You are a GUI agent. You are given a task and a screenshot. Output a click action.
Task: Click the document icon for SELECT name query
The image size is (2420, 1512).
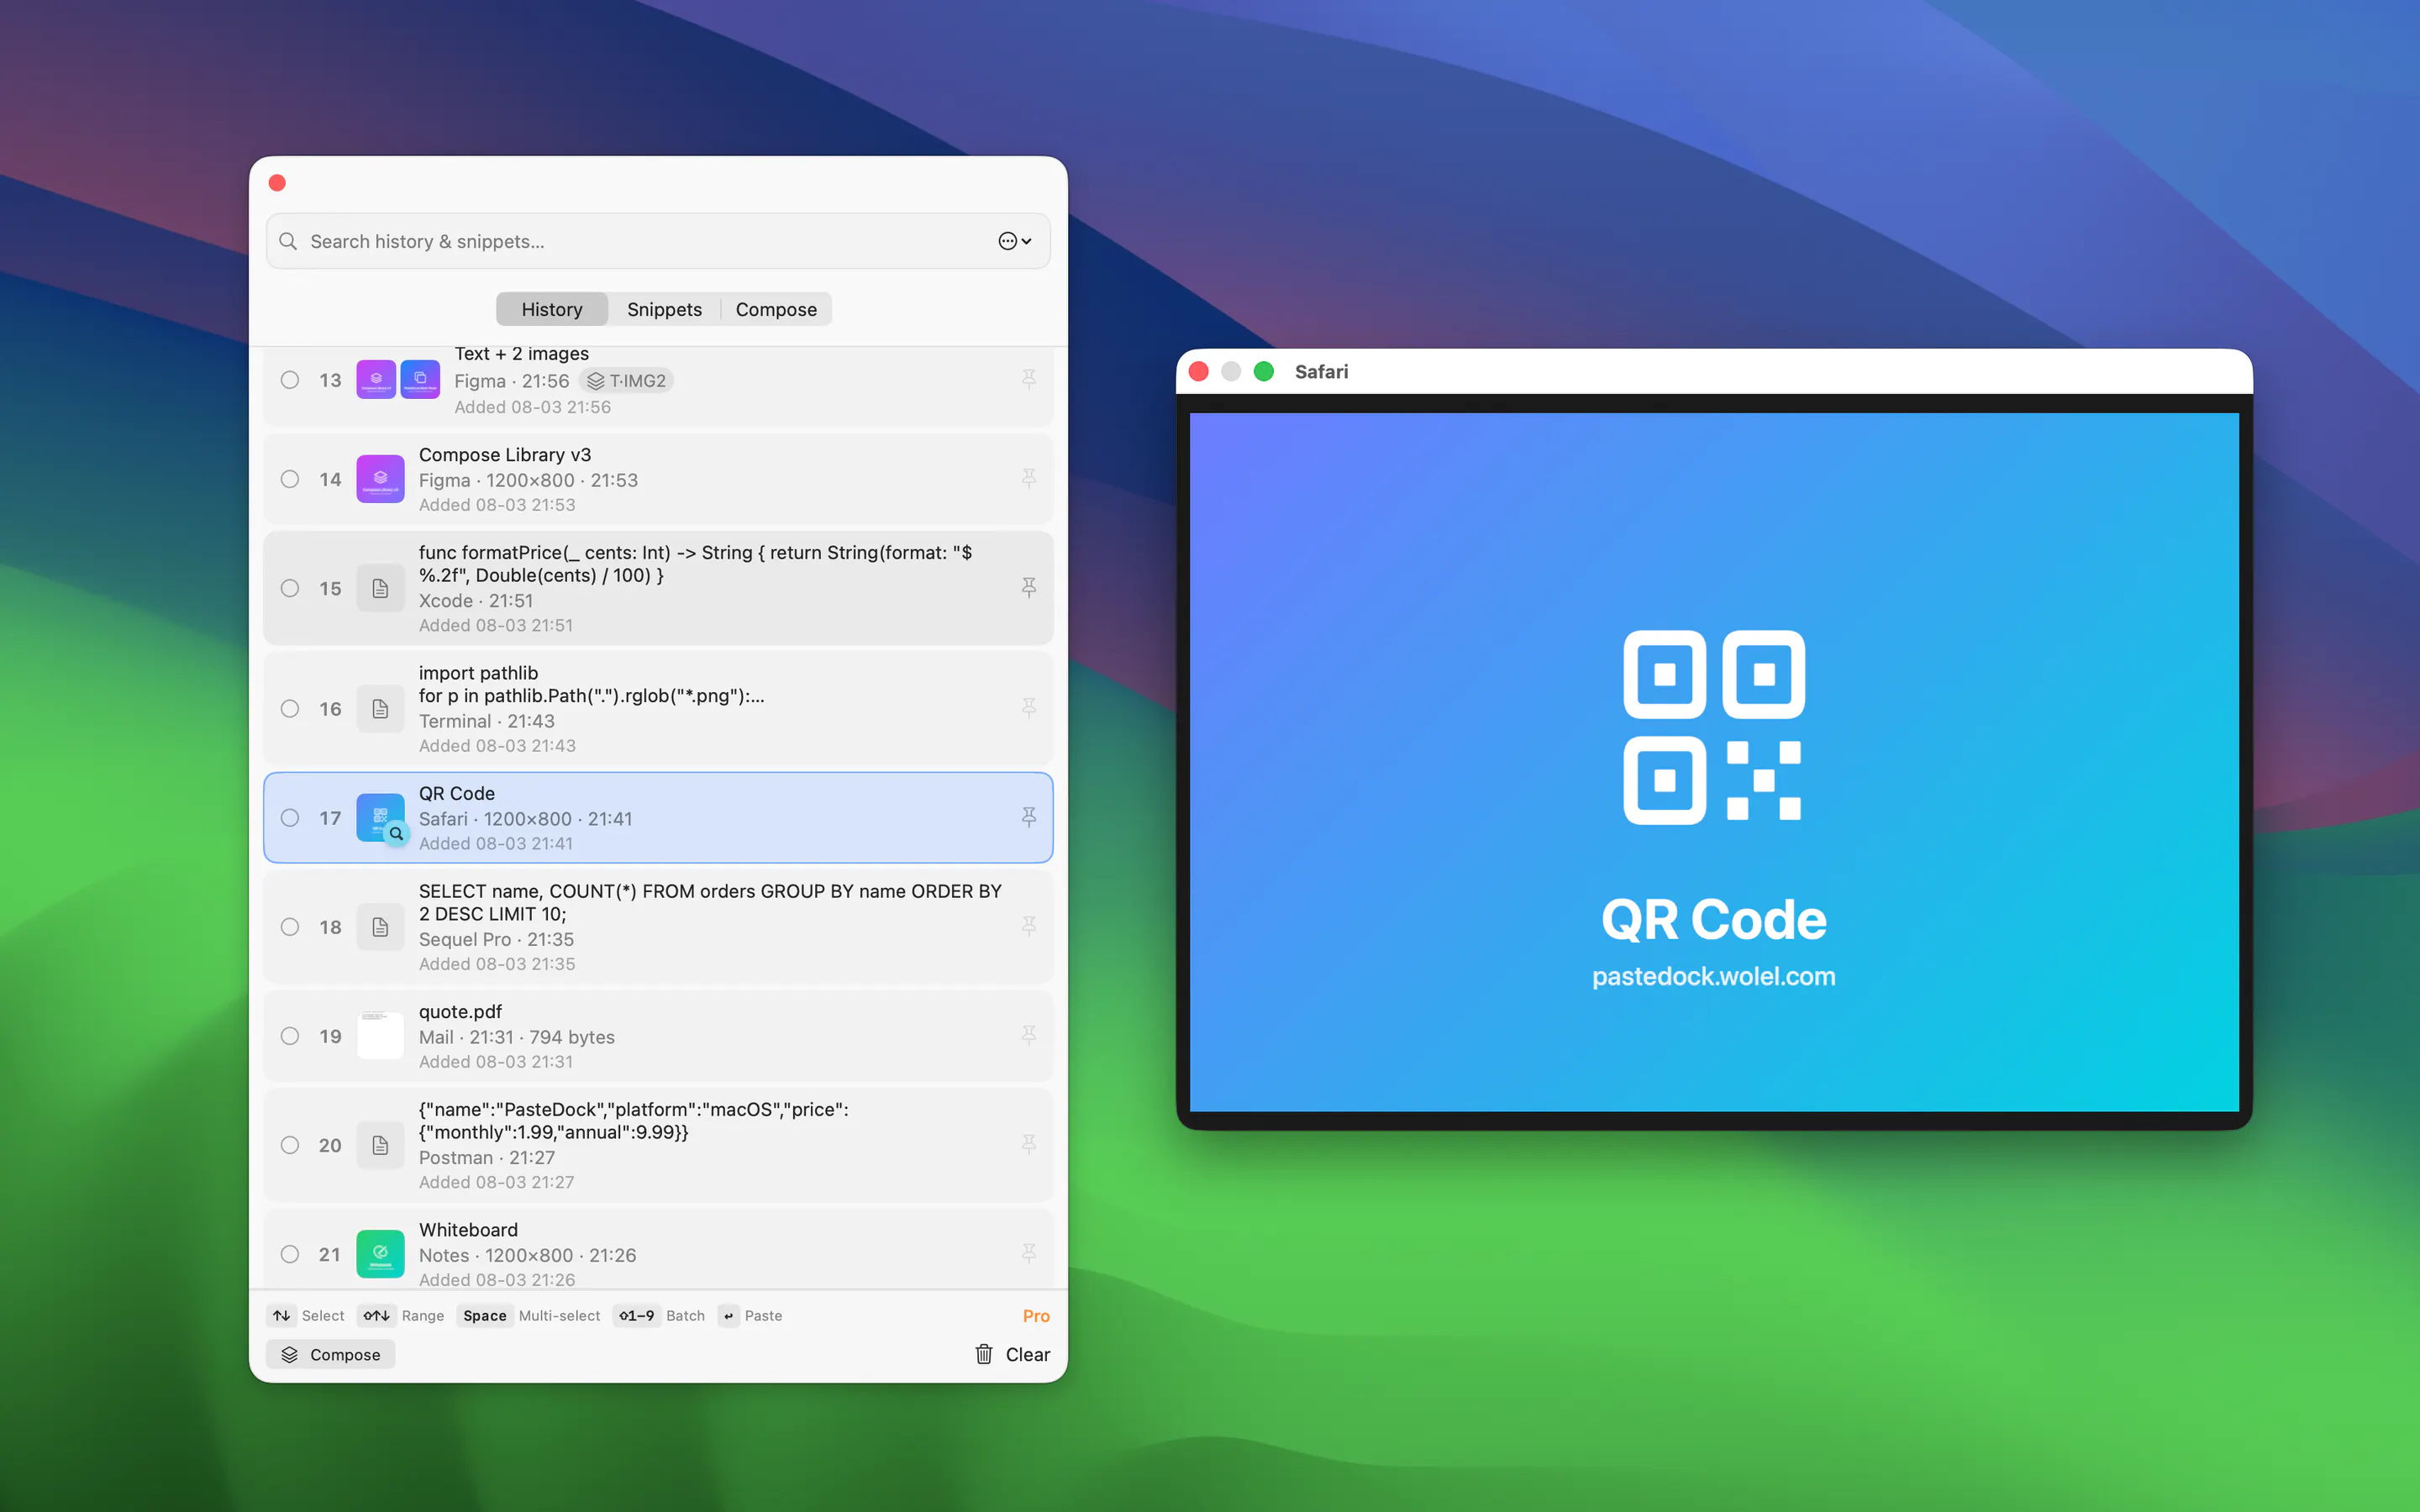click(x=380, y=927)
